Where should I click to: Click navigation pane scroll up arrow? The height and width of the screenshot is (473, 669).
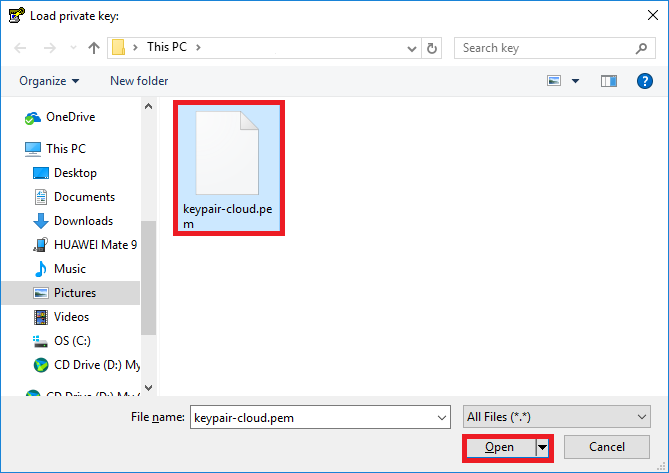coord(148,106)
